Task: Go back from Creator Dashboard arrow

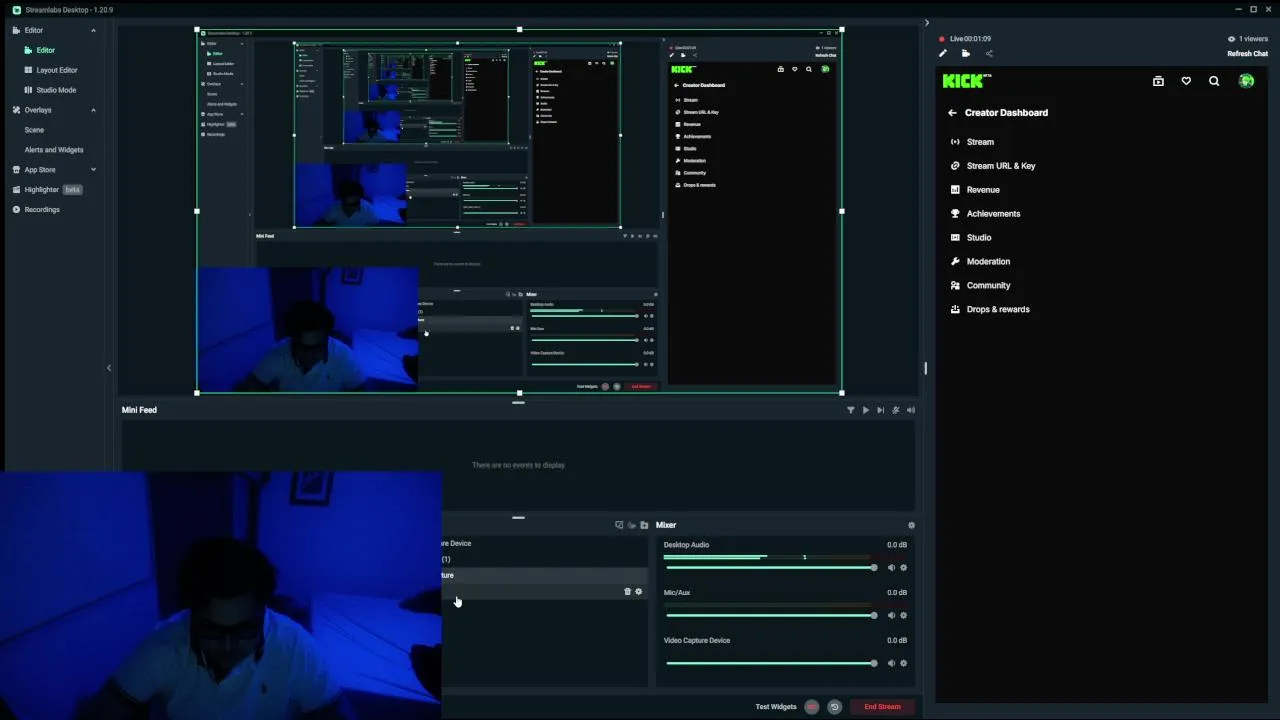Action: pyautogui.click(x=952, y=113)
